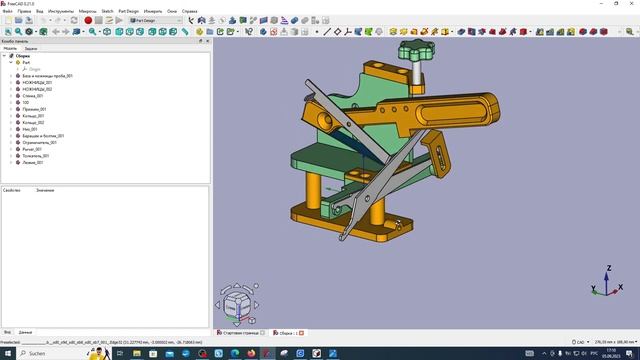
Task: Open the Part Design menu
Action: pyautogui.click(x=129, y=11)
